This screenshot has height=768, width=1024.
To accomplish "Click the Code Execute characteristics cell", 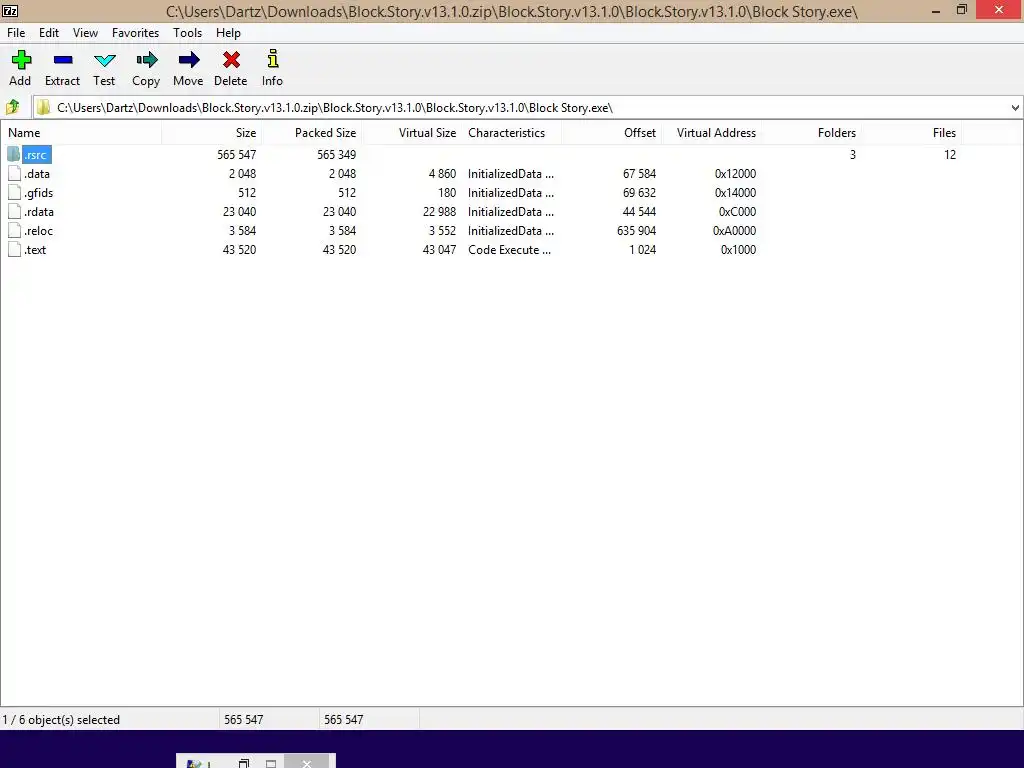I will 509,249.
